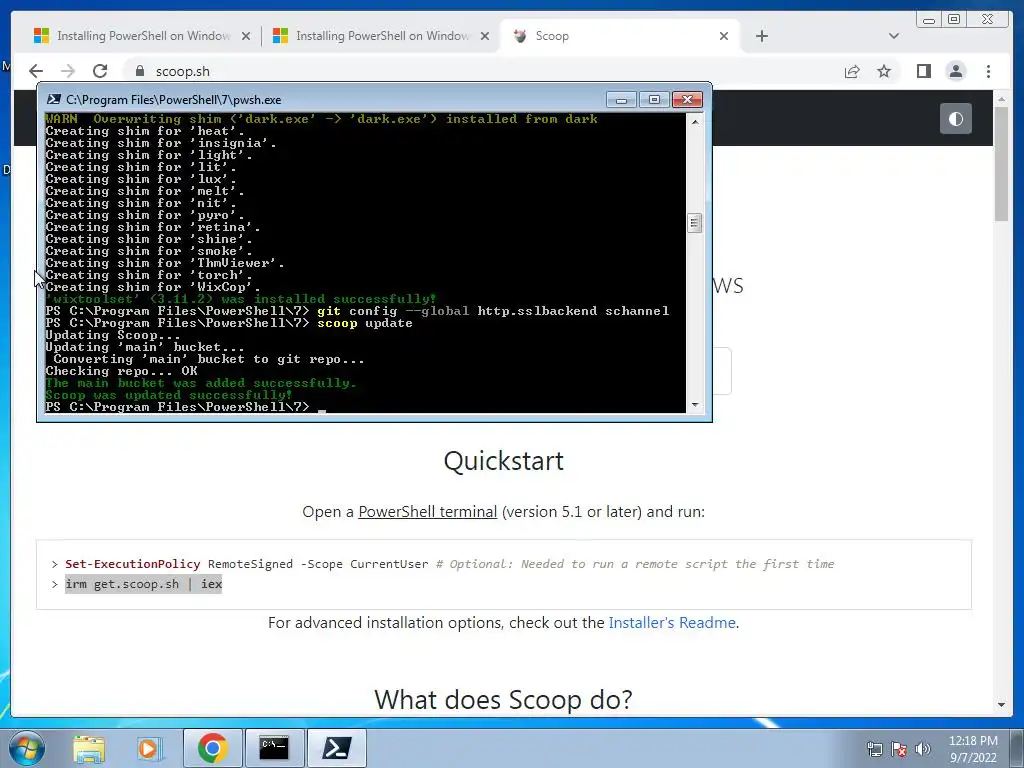Close first Installing PowerShell tab

pyautogui.click(x=246, y=36)
